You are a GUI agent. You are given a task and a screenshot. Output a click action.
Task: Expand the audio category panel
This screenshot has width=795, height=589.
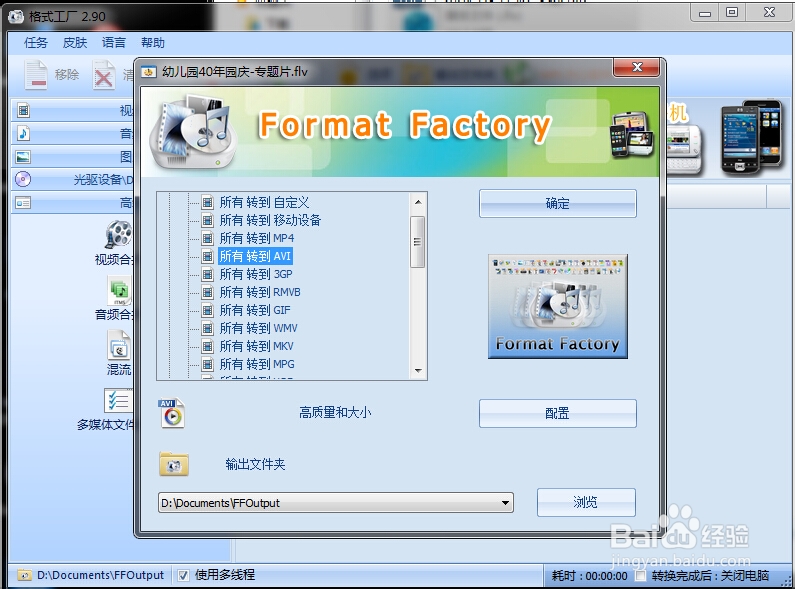coord(72,133)
